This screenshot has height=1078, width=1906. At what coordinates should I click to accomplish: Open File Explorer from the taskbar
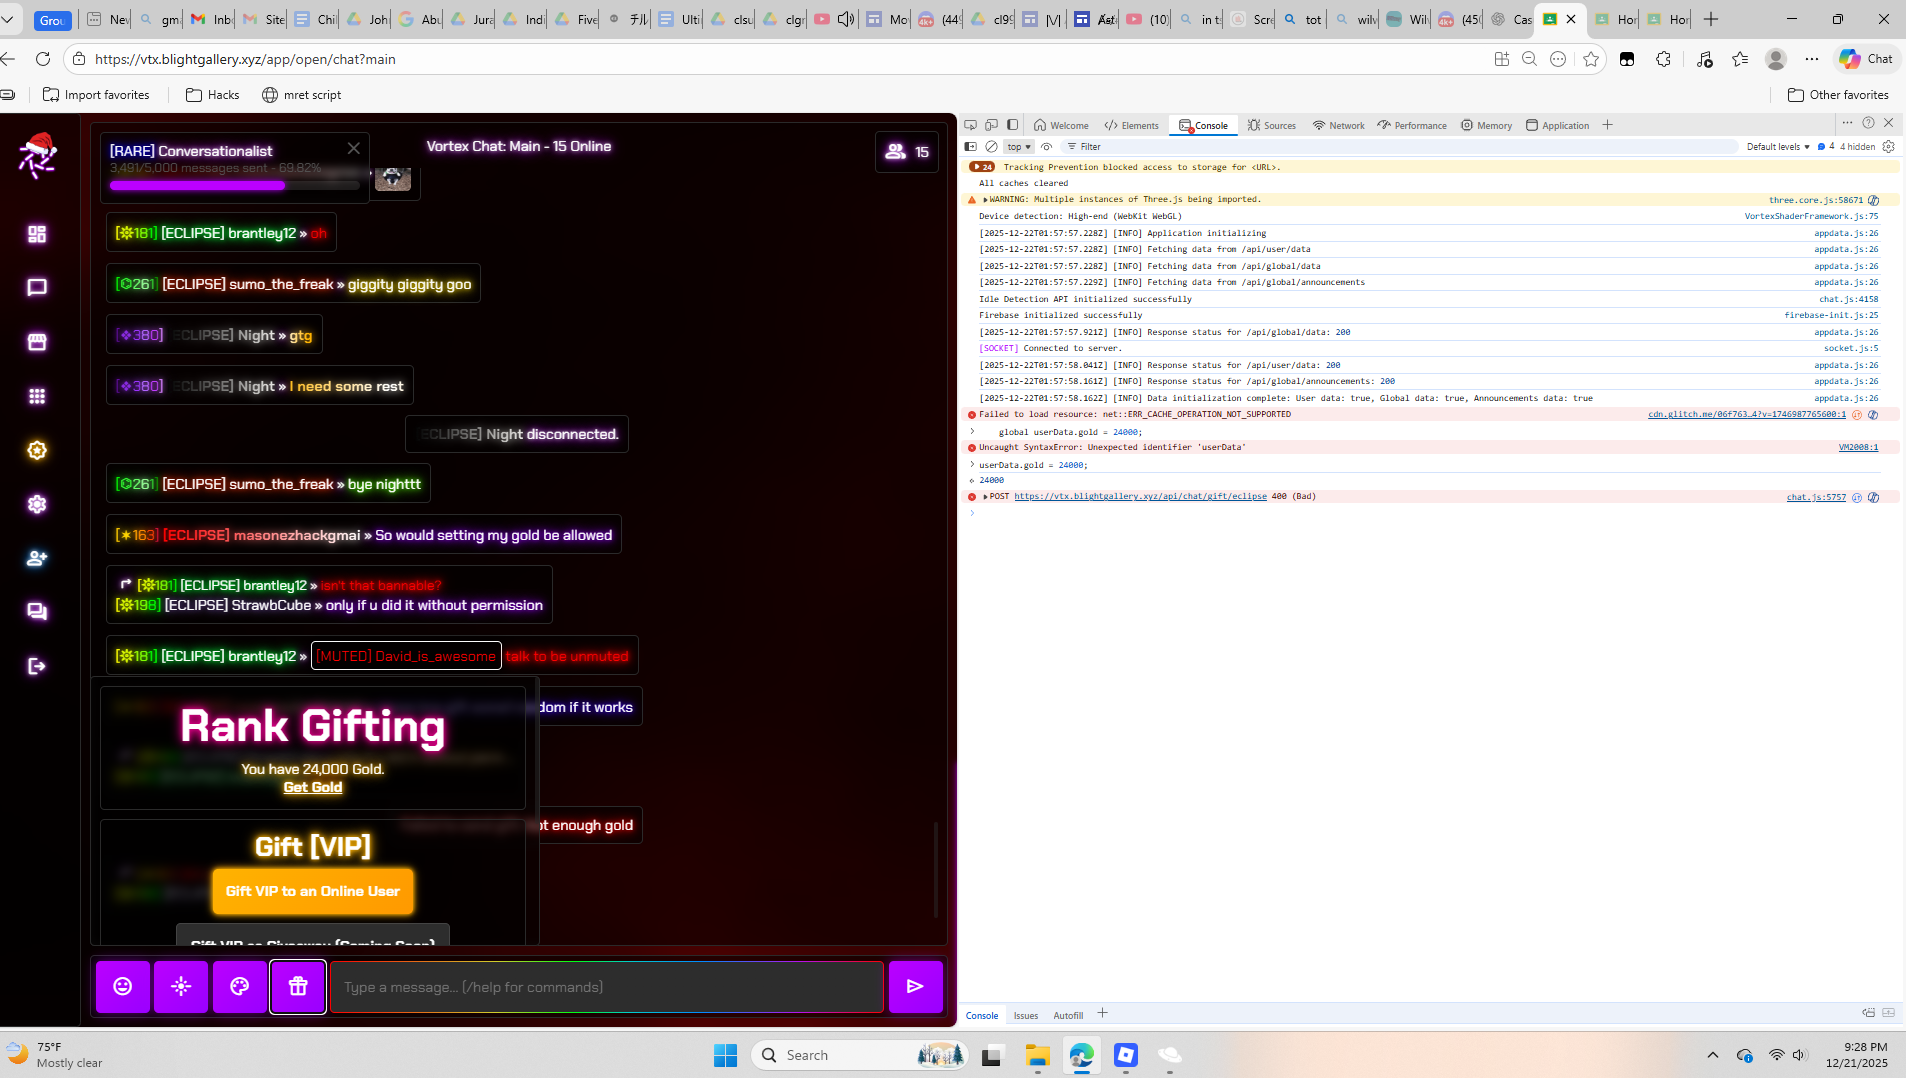[x=1037, y=1055]
